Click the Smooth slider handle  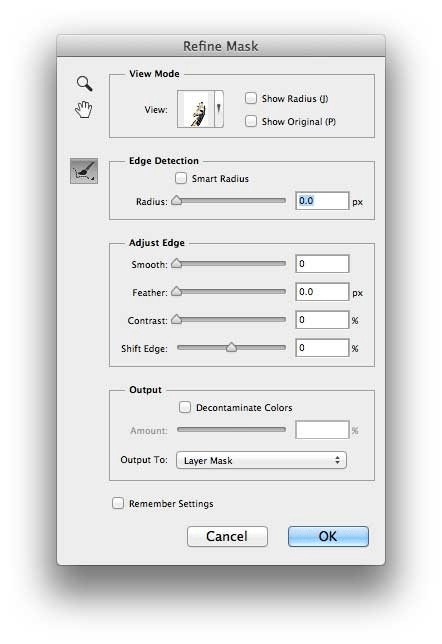pos(177,263)
